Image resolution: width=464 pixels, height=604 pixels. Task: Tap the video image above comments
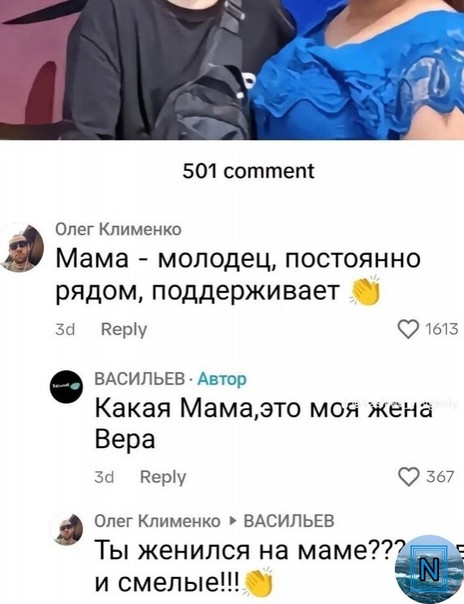click(232, 69)
